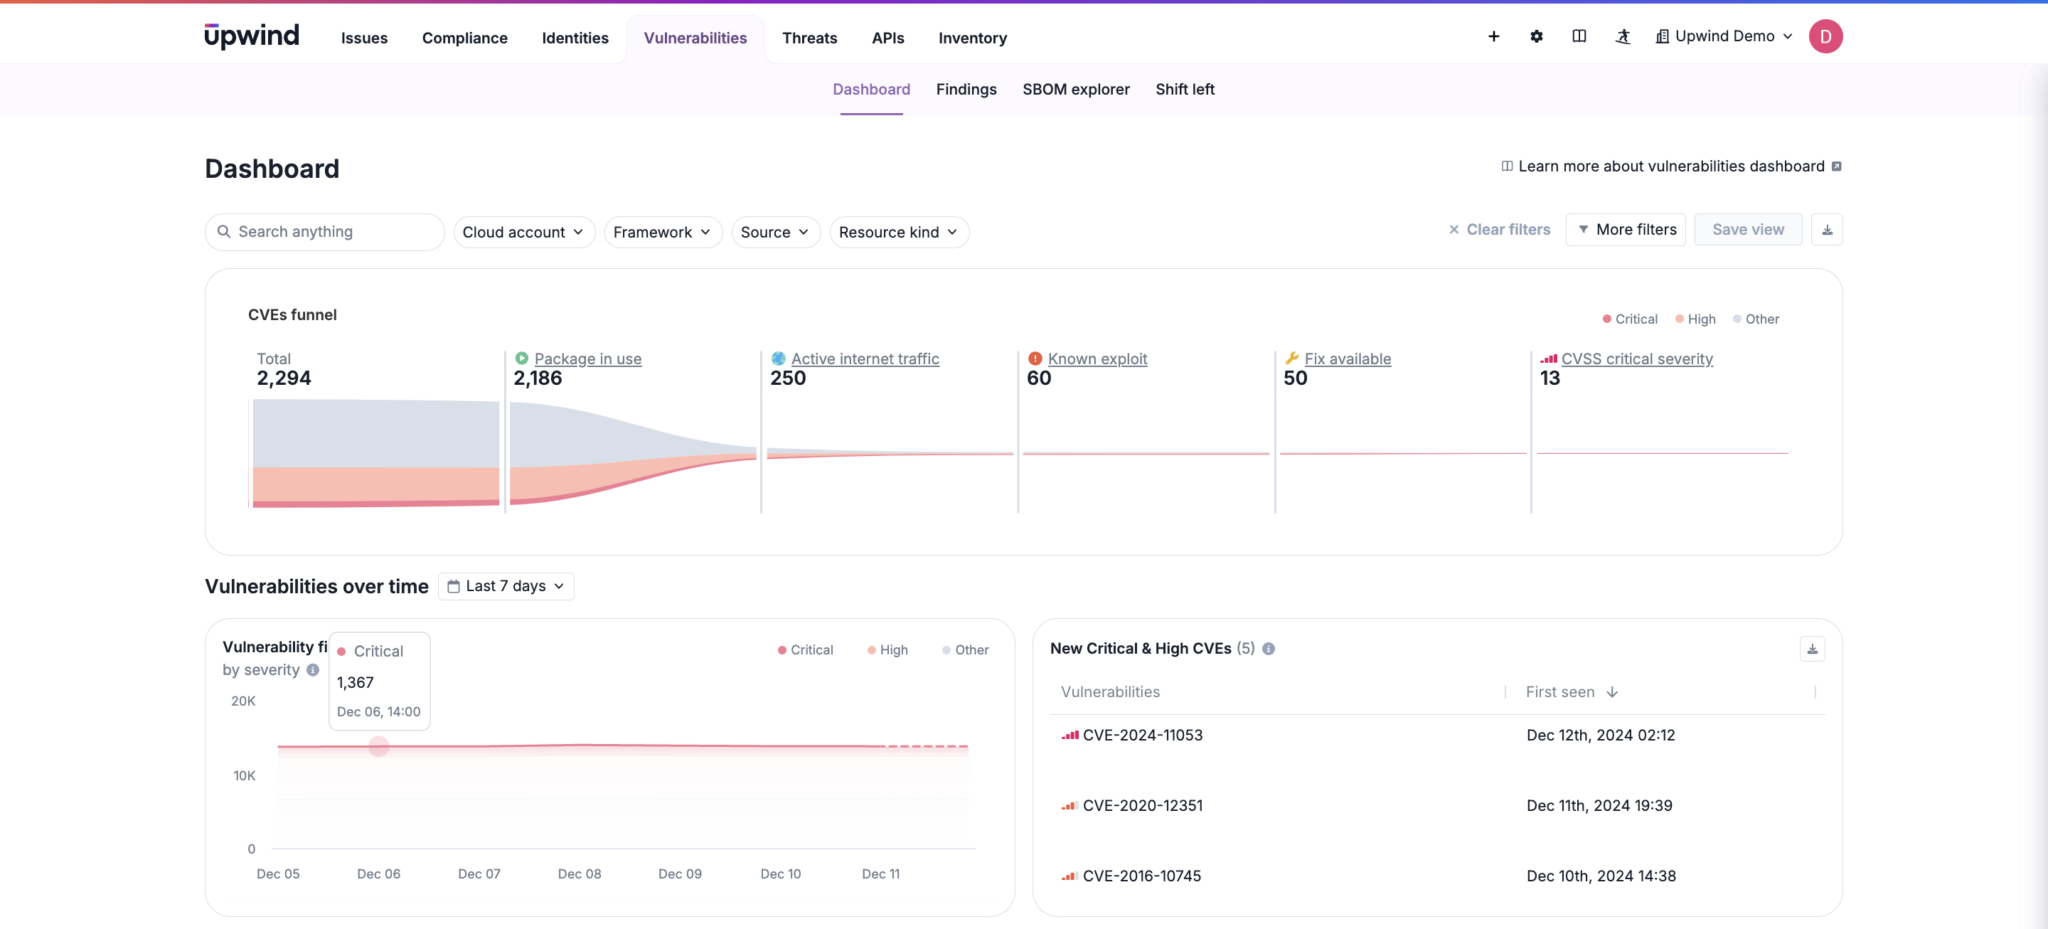The width and height of the screenshot is (2048, 929).
Task: Click the Dec 06 data point on chart
Action: coord(378,746)
